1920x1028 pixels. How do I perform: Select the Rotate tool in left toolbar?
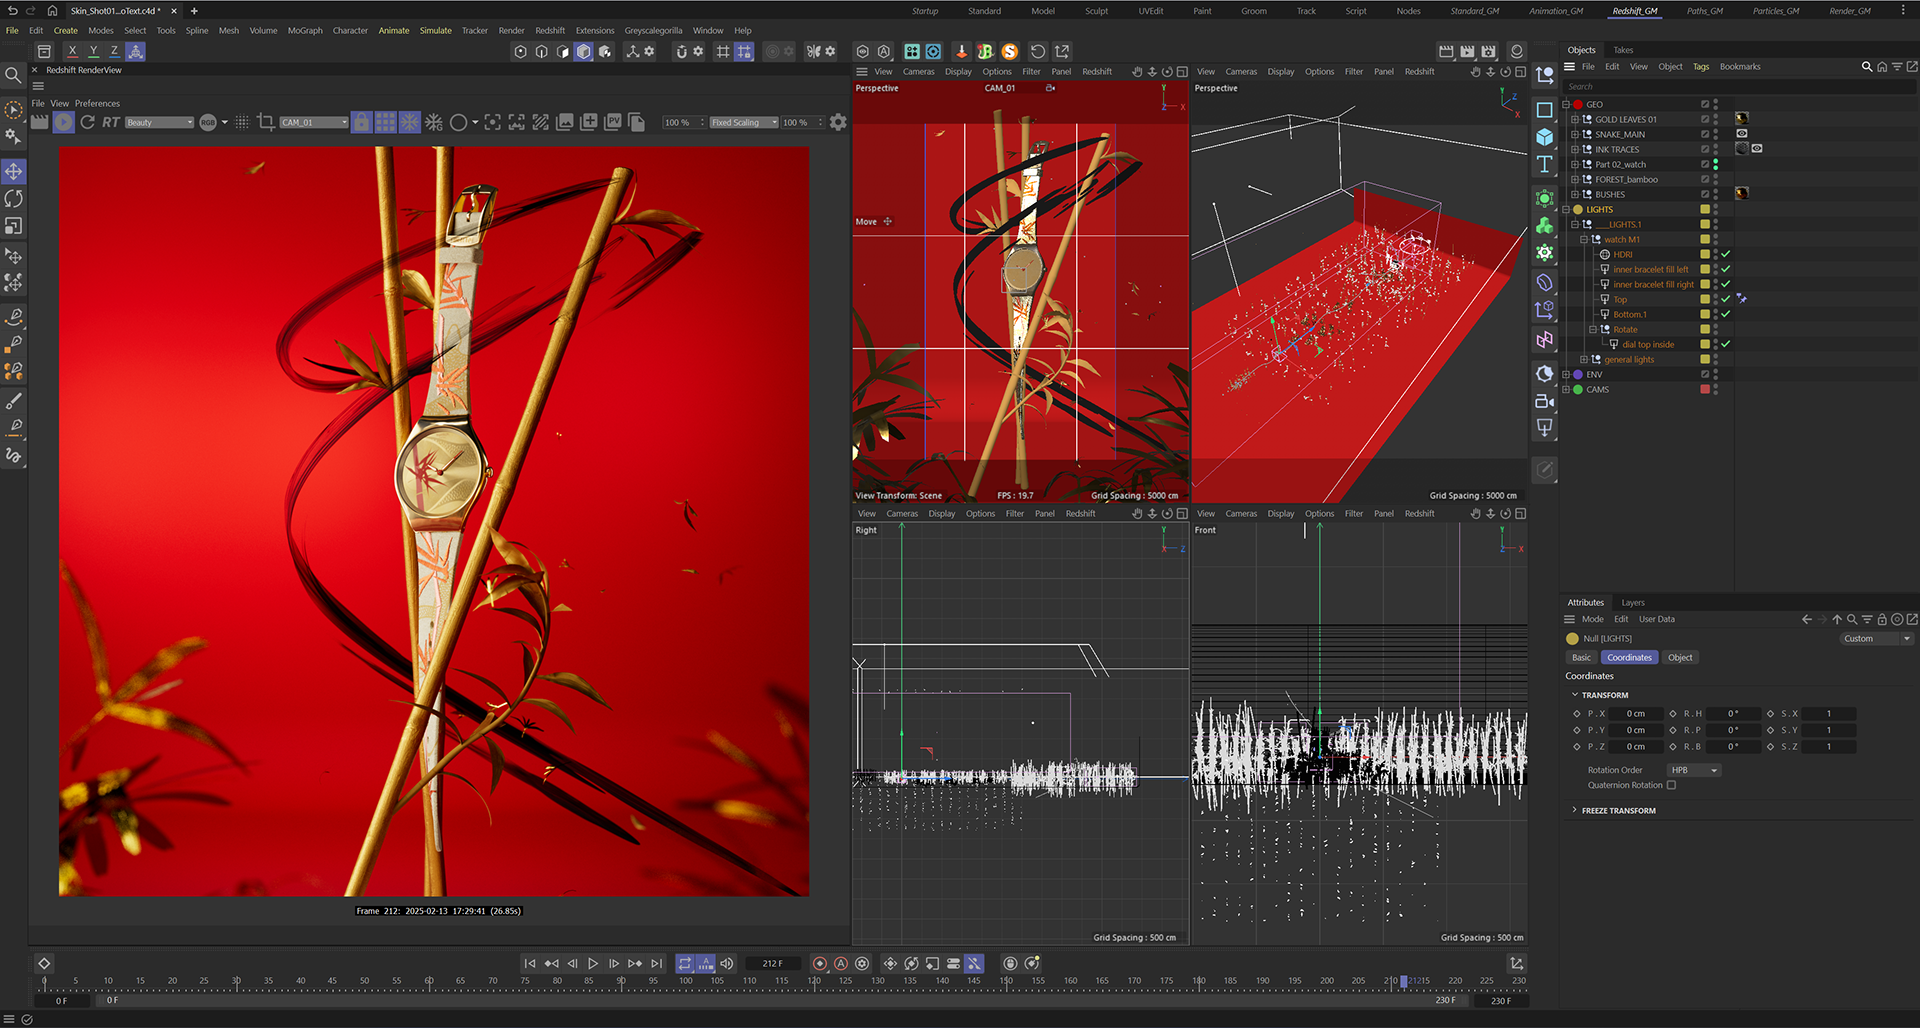[x=14, y=199]
